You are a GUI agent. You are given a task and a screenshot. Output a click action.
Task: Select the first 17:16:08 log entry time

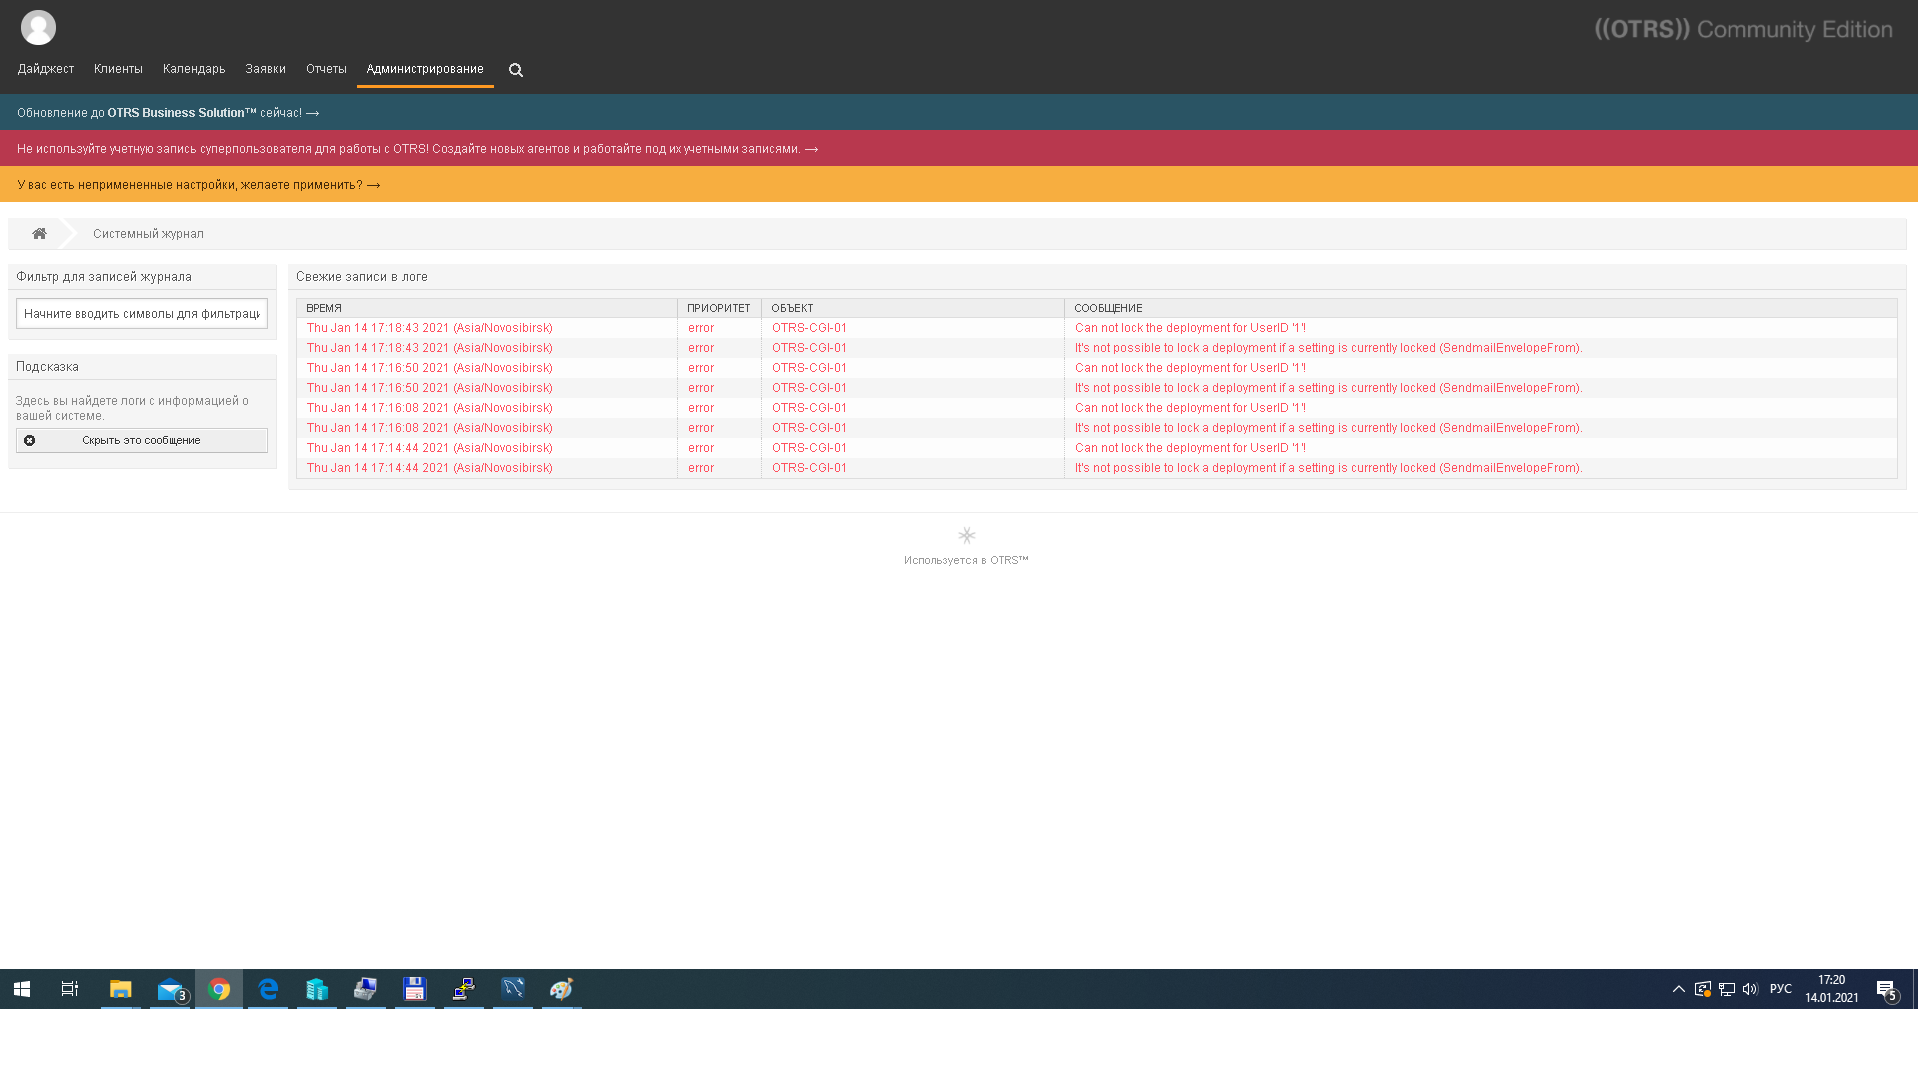click(430, 408)
